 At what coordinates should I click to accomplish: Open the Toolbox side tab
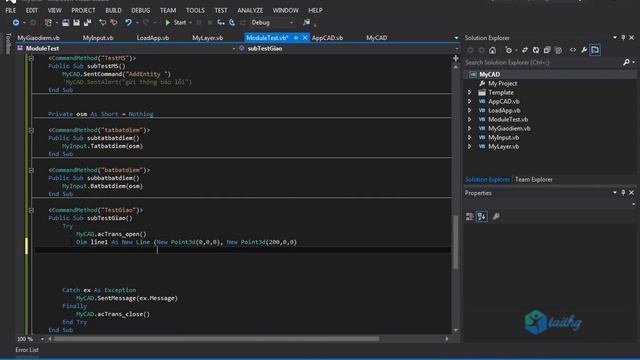pos(8,43)
